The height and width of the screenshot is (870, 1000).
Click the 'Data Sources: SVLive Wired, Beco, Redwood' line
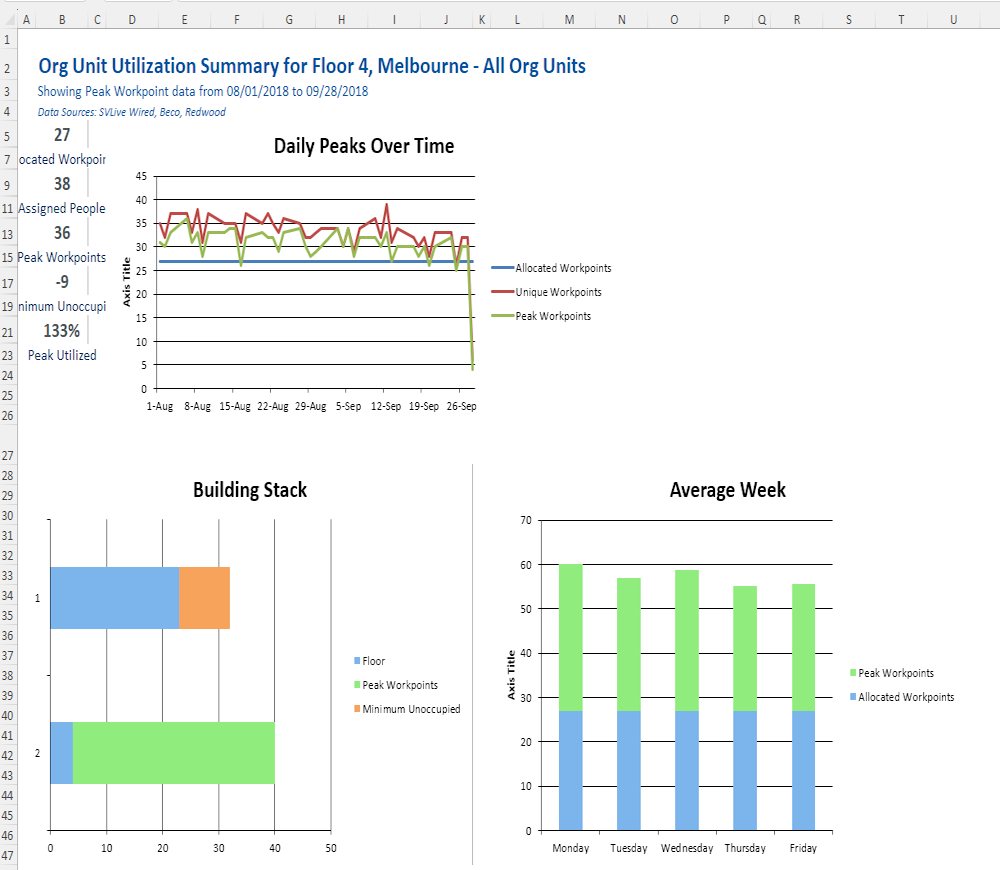[131, 112]
